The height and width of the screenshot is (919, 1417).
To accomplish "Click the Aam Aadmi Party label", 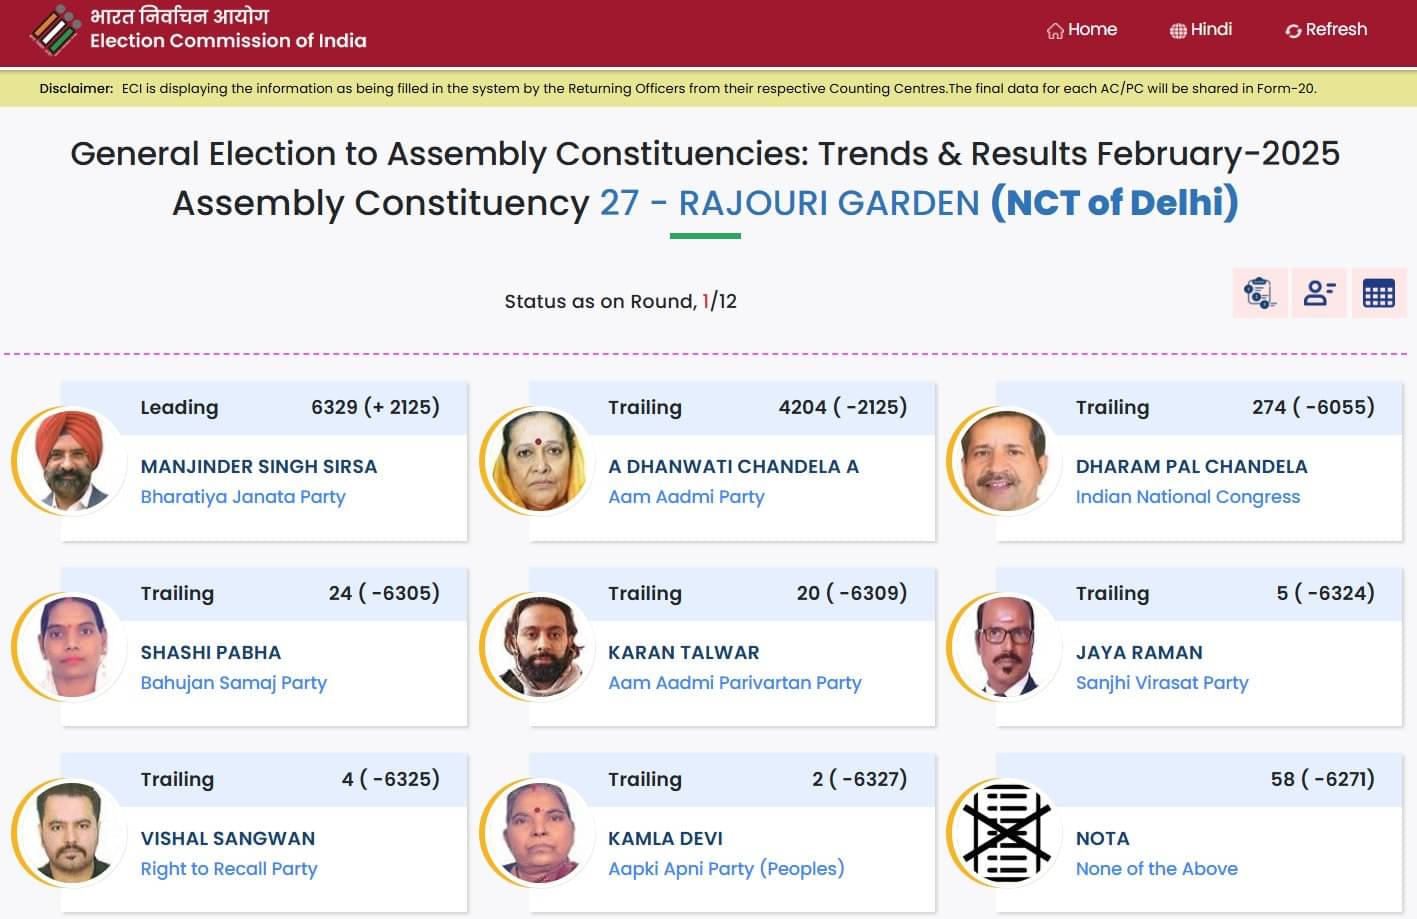I will click(686, 497).
